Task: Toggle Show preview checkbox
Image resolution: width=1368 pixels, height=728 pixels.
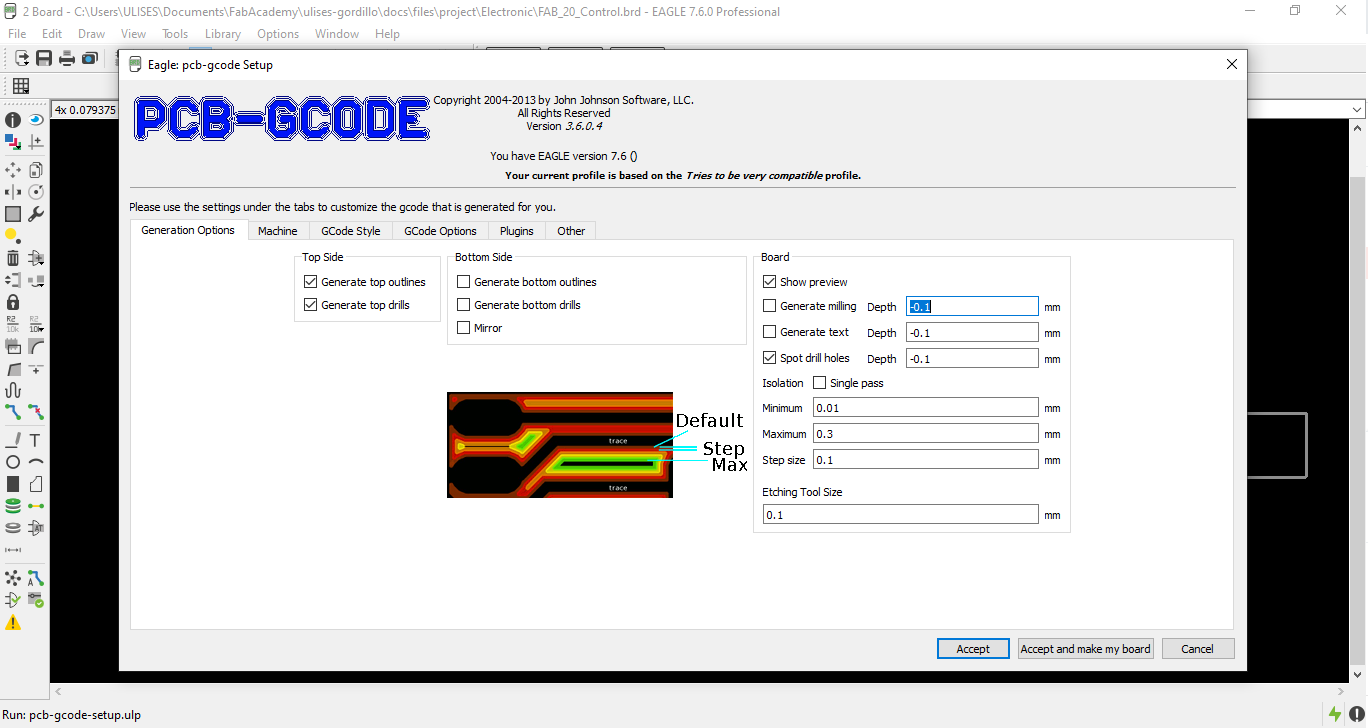Action: click(x=770, y=282)
